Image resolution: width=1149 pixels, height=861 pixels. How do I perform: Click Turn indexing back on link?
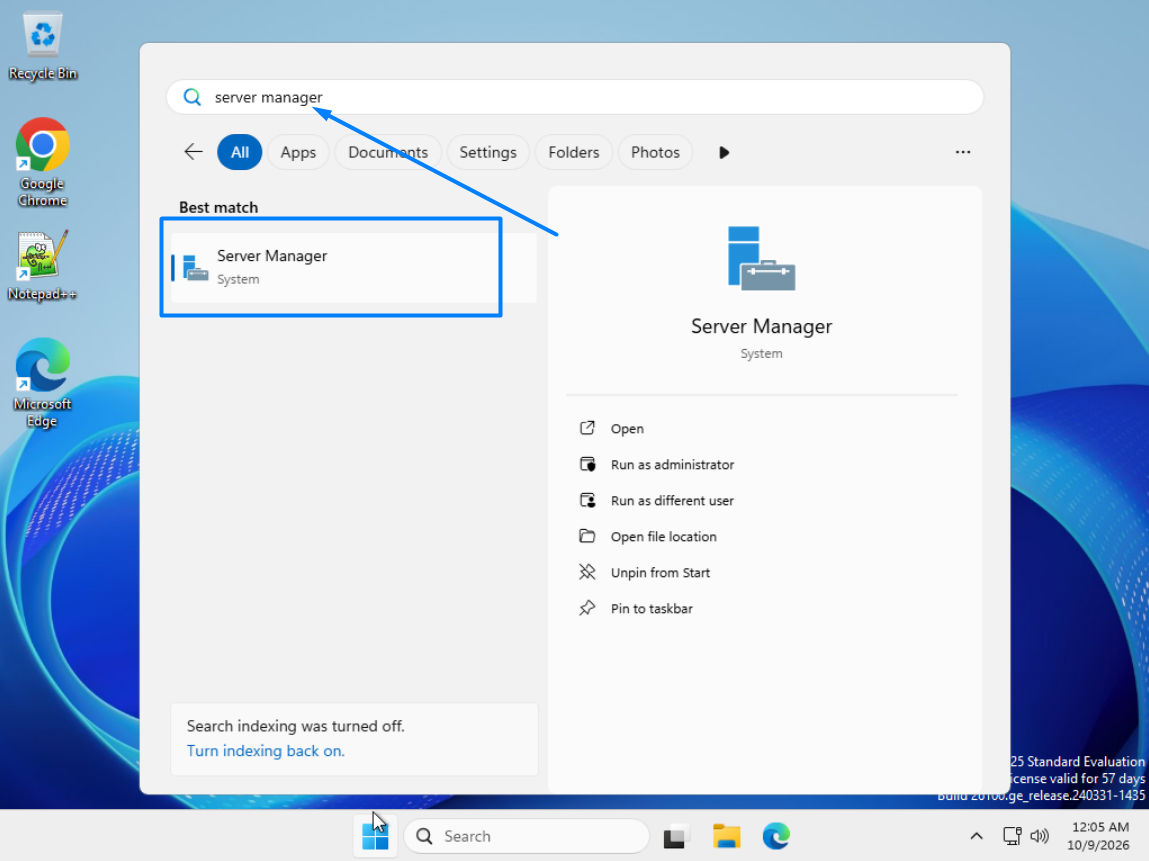(x=265, y=751)
